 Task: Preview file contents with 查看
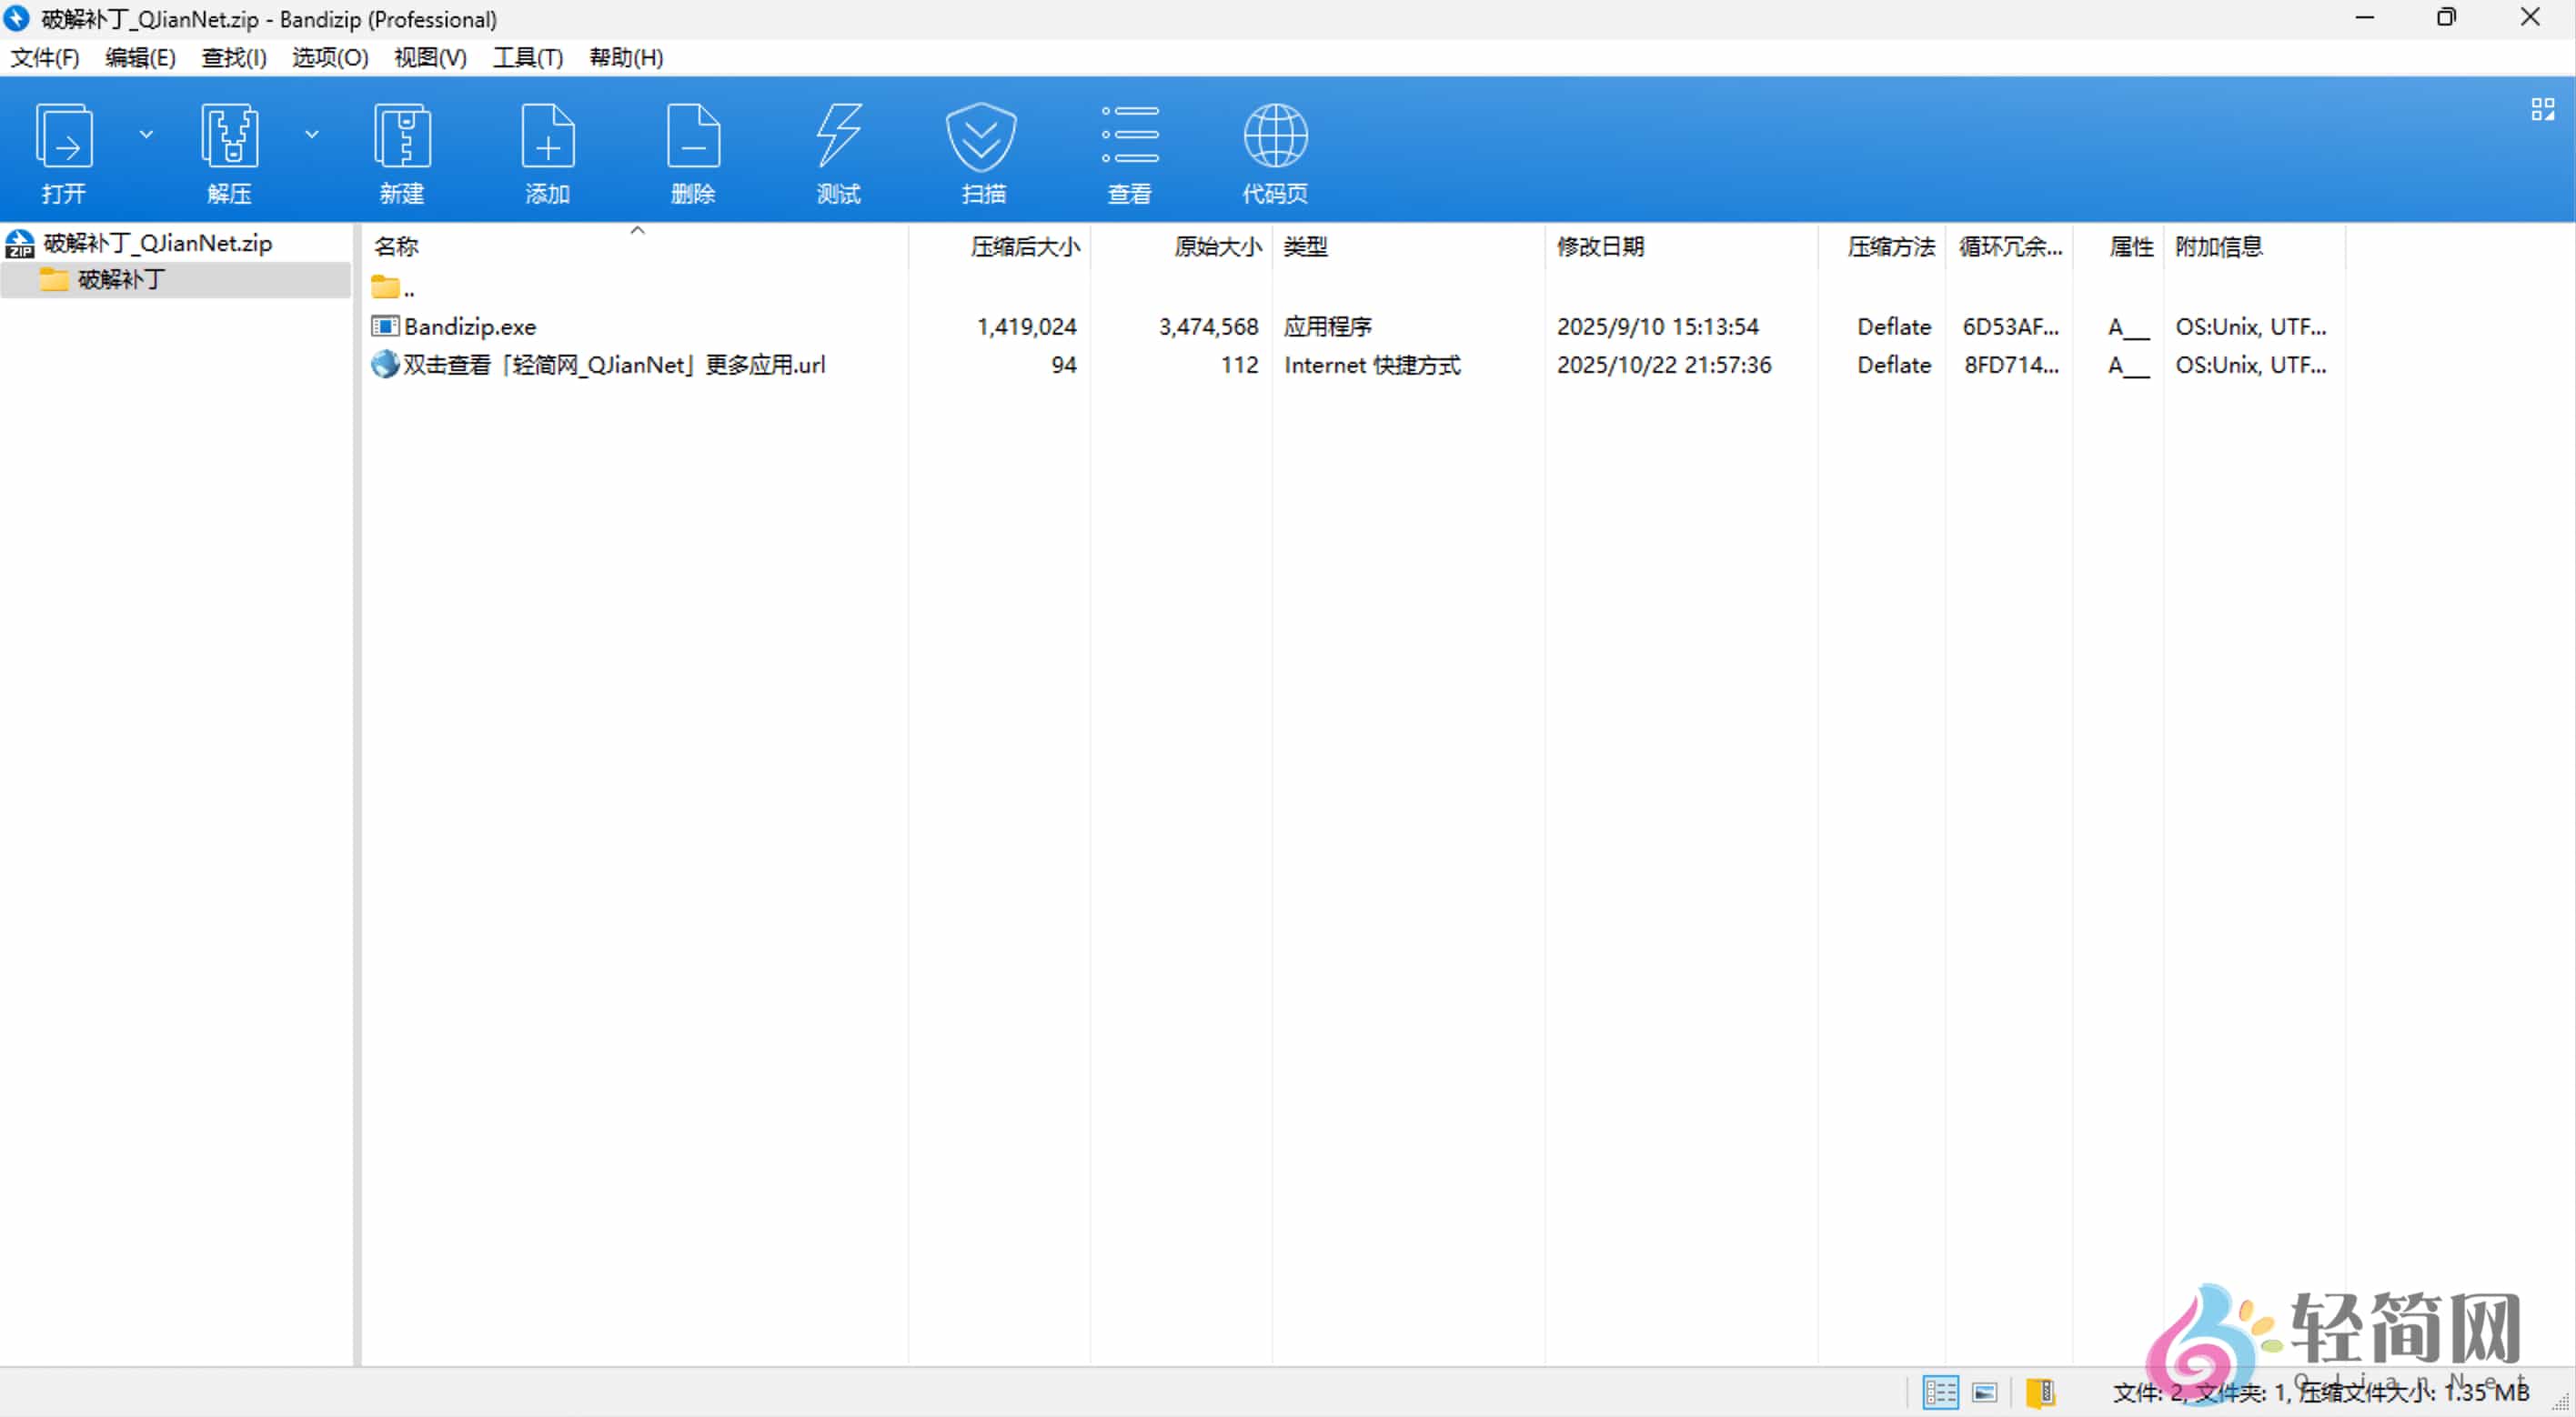click(x=1129, y=150)
